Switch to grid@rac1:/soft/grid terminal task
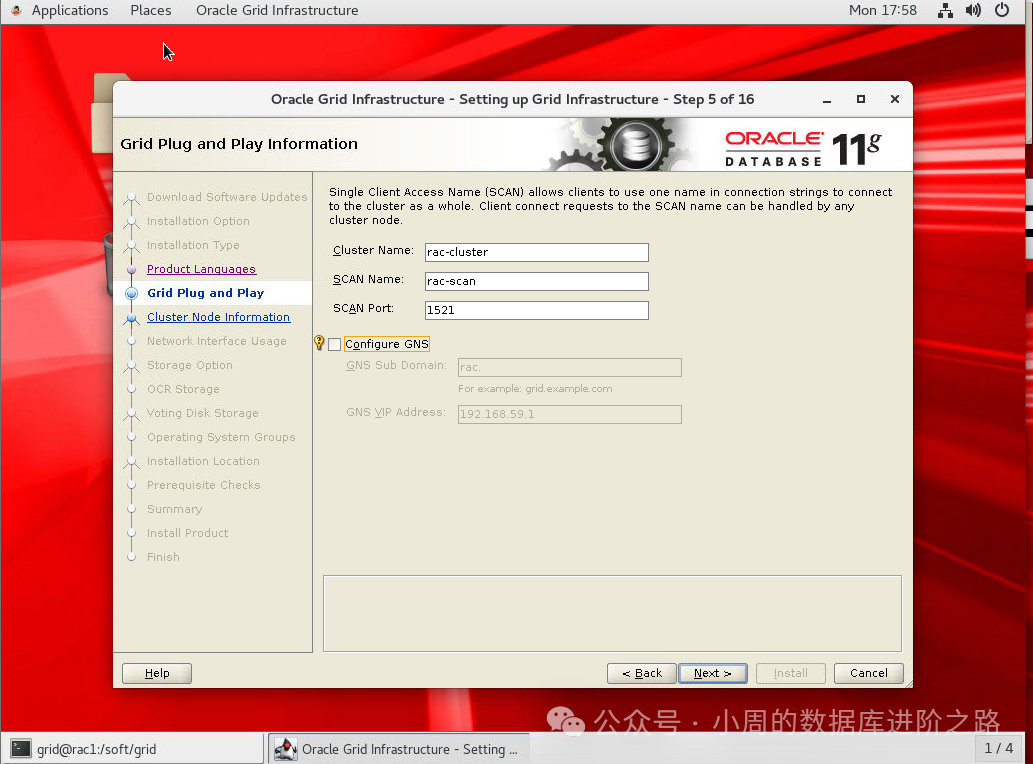The image size is (1033, 764). [133, 749]
